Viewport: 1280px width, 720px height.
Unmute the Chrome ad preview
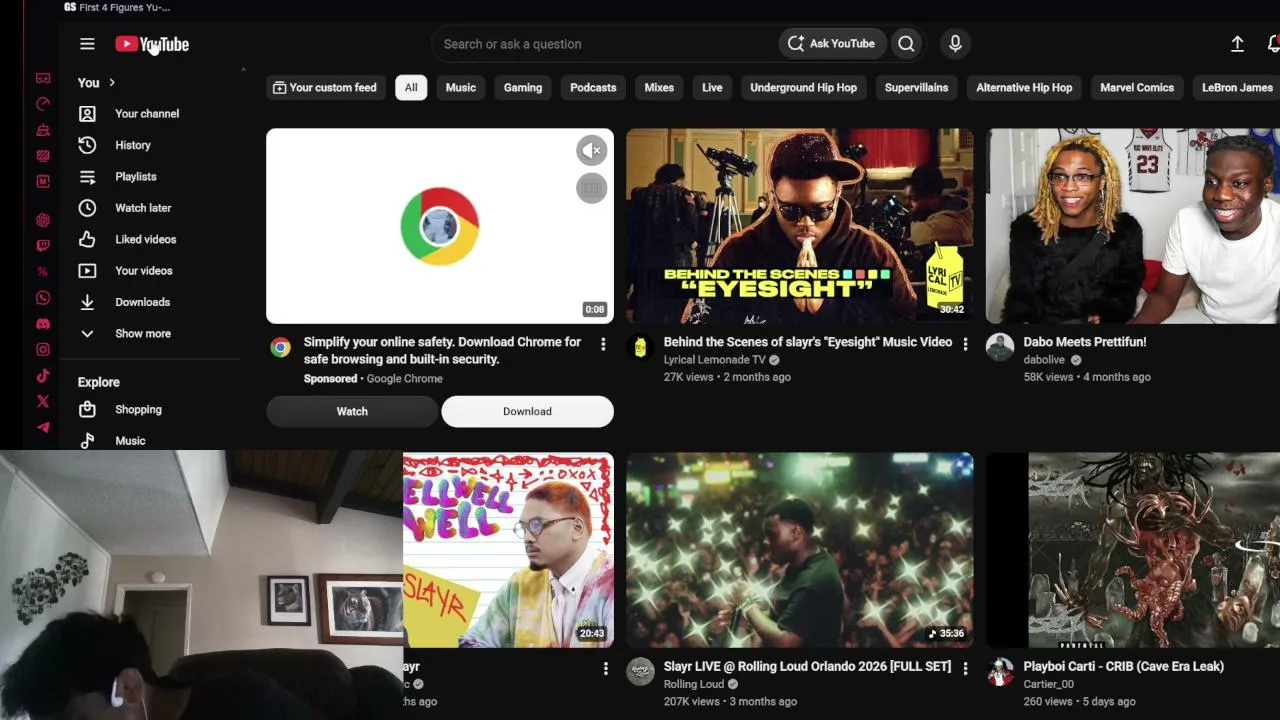[591, 151]
